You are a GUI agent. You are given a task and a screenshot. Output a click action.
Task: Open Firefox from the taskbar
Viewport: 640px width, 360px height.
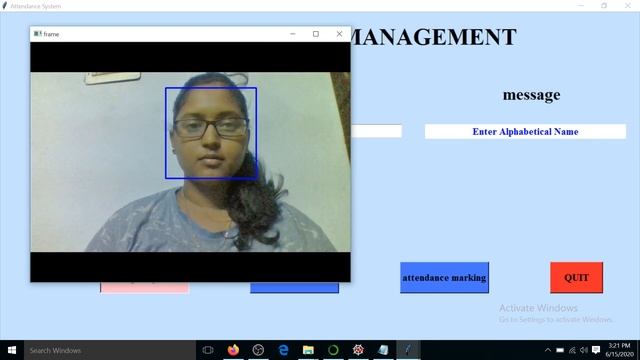[x=233, y=350]
